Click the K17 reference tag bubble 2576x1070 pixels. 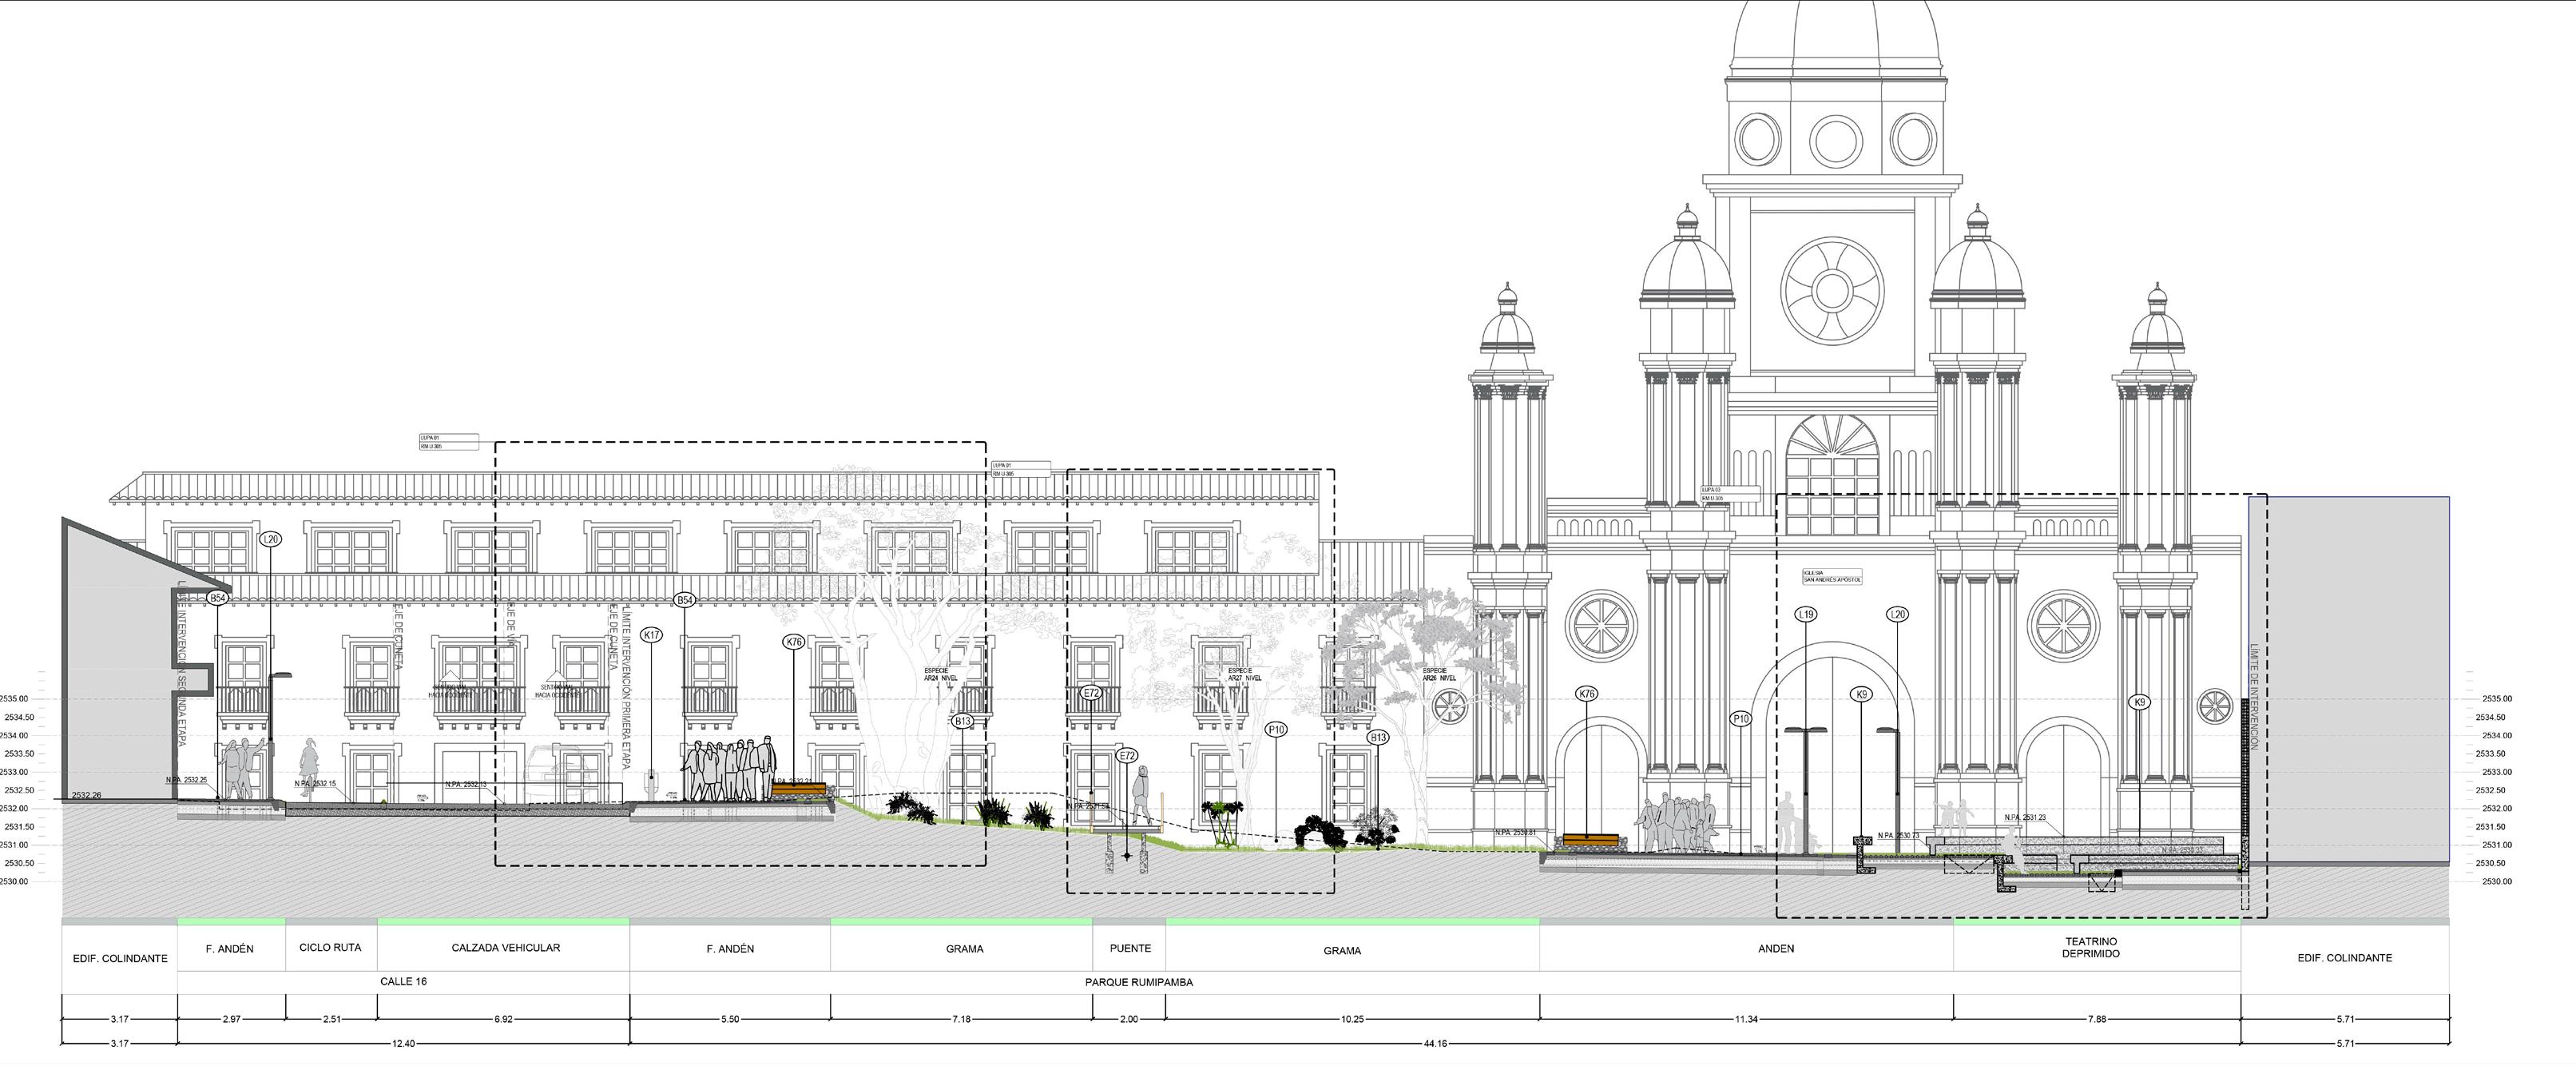(652, 635)
